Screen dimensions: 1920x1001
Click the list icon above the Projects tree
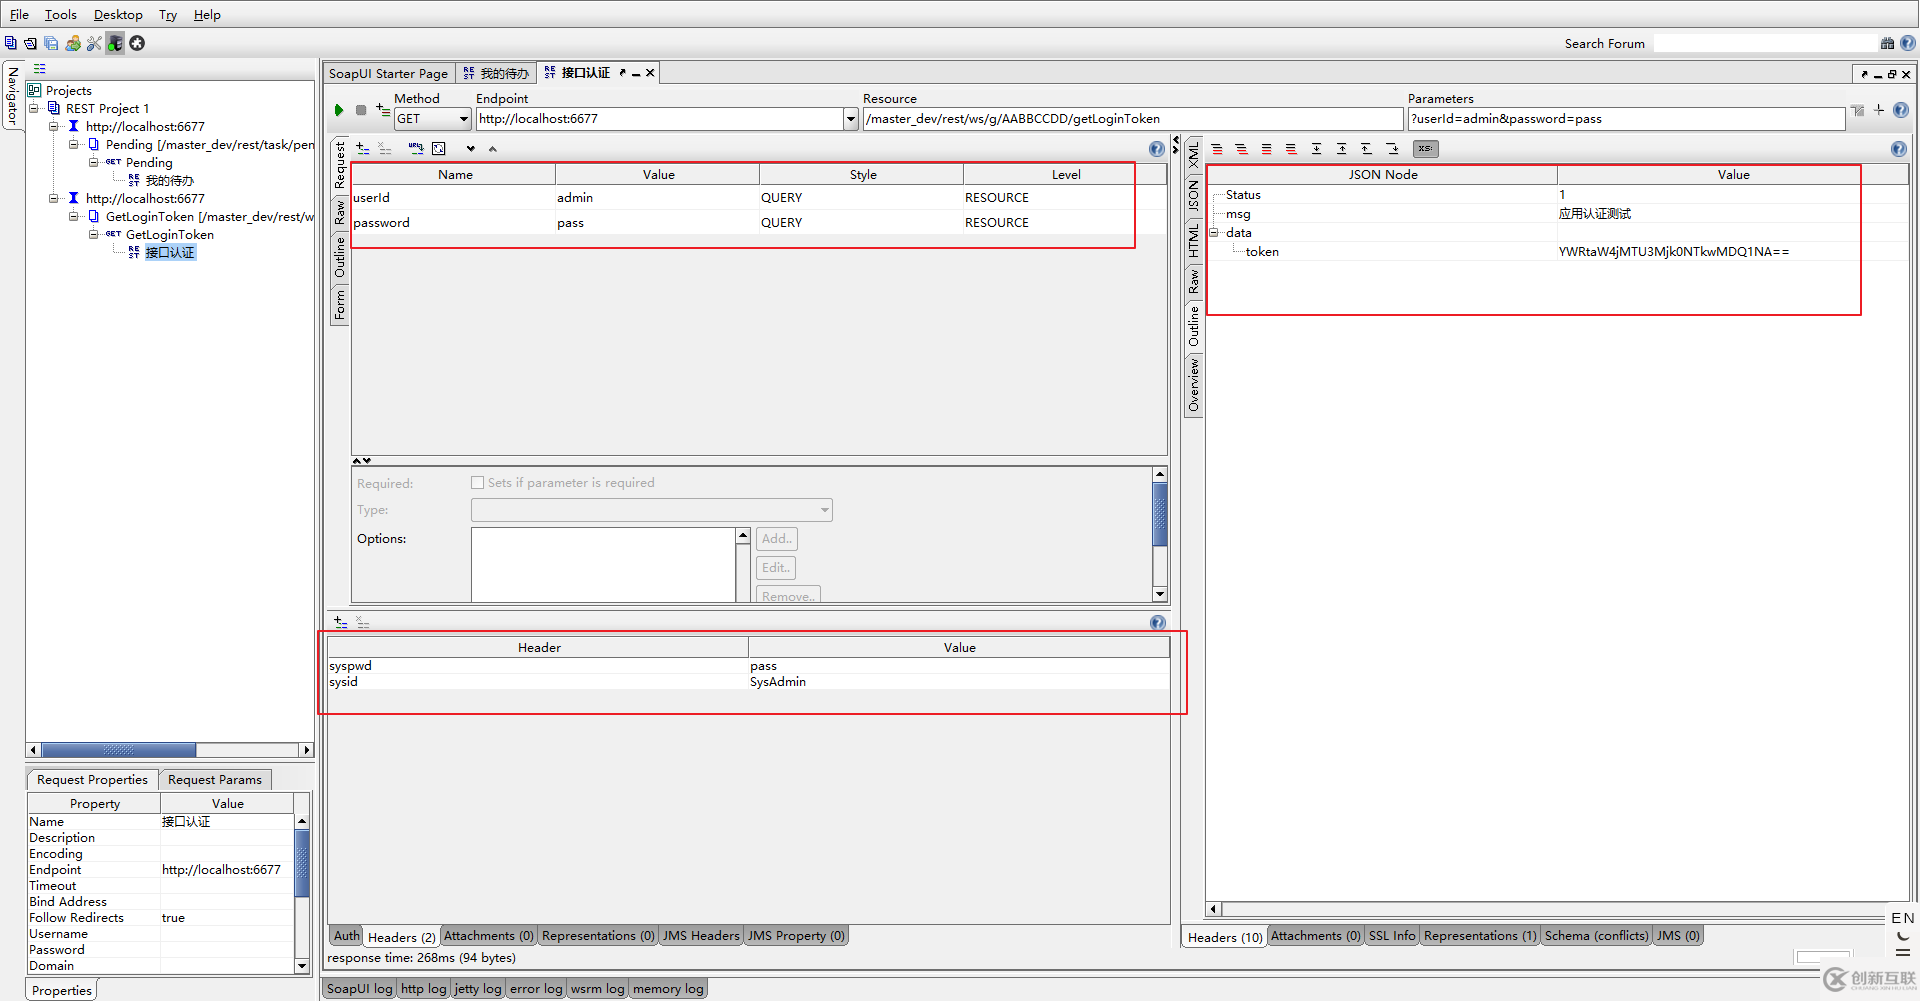(x=40, y=69)
